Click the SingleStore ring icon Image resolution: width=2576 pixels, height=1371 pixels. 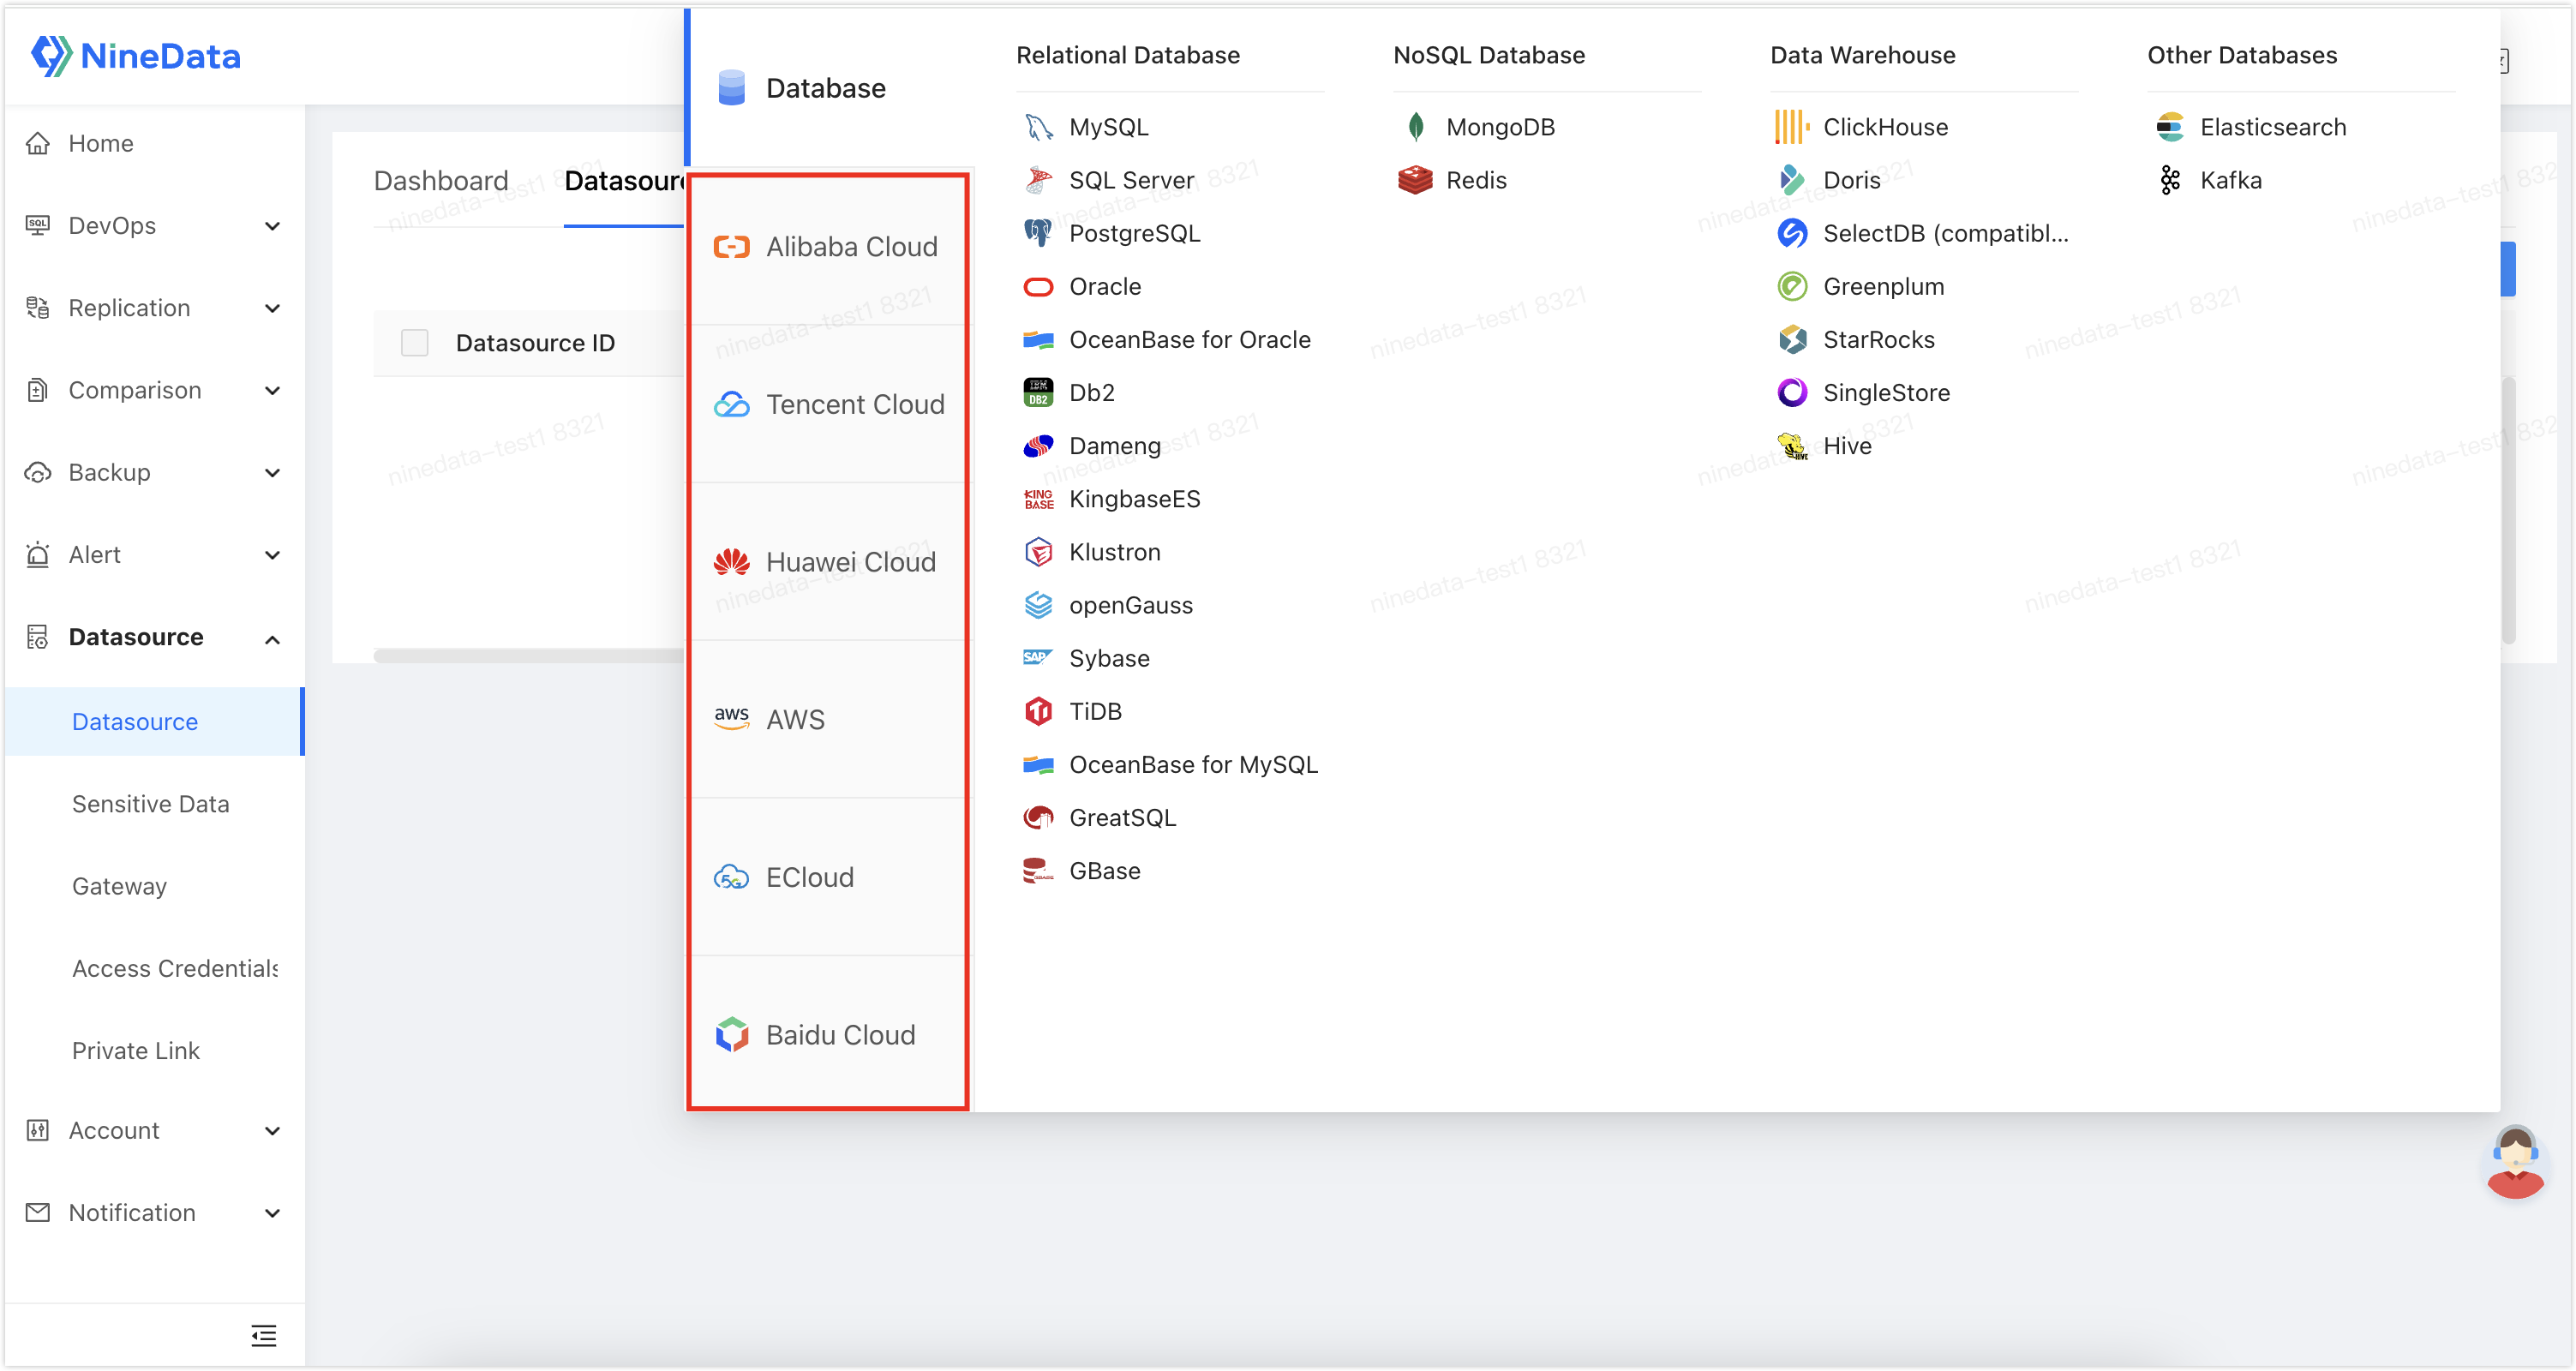(1792, 393)
